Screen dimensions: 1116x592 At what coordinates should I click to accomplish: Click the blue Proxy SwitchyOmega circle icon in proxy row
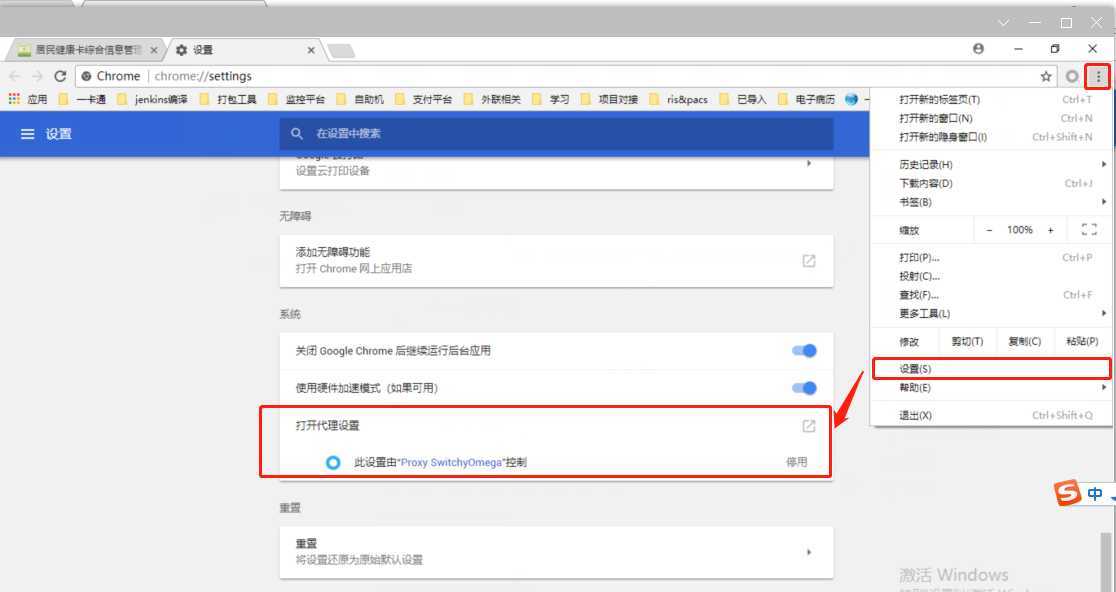pyautogui.click(x=332, y=462)
